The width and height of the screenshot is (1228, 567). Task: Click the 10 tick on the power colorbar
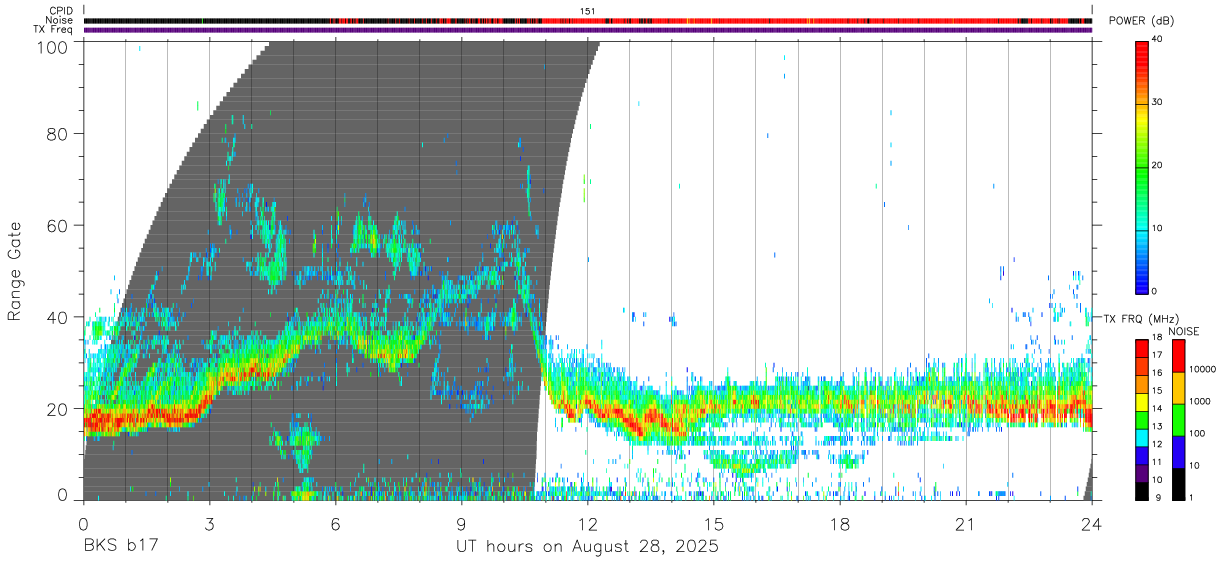tap(1158, 229)
